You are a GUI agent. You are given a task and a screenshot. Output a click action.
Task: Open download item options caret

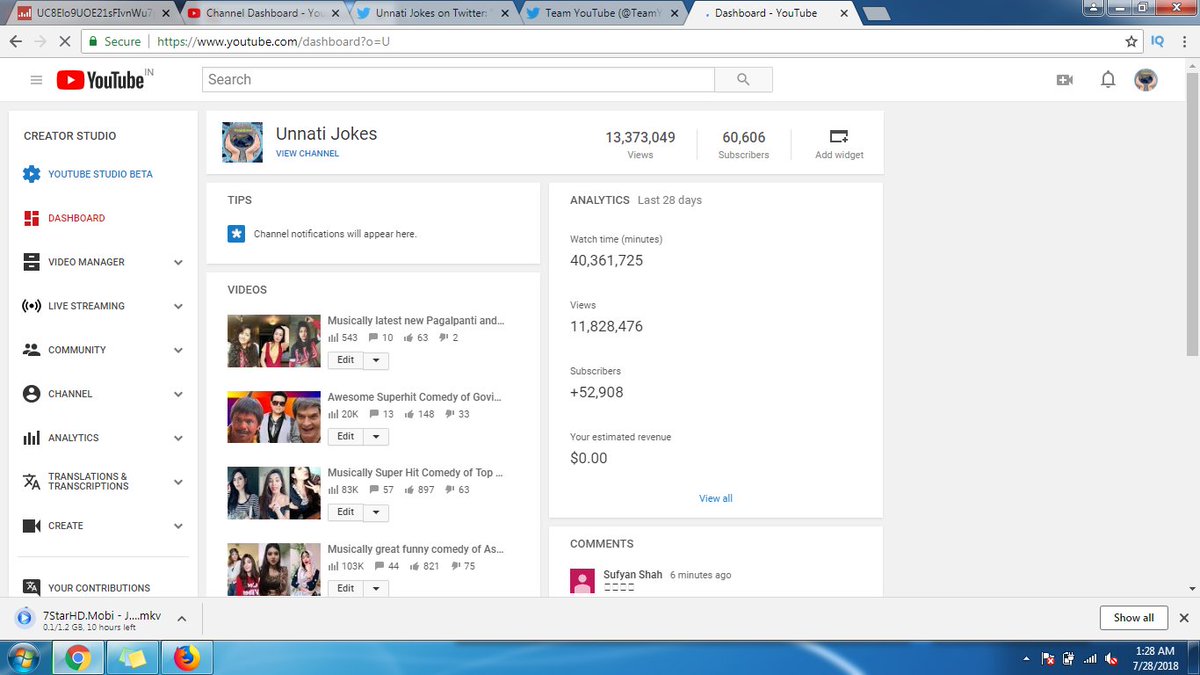pos(181,619)
